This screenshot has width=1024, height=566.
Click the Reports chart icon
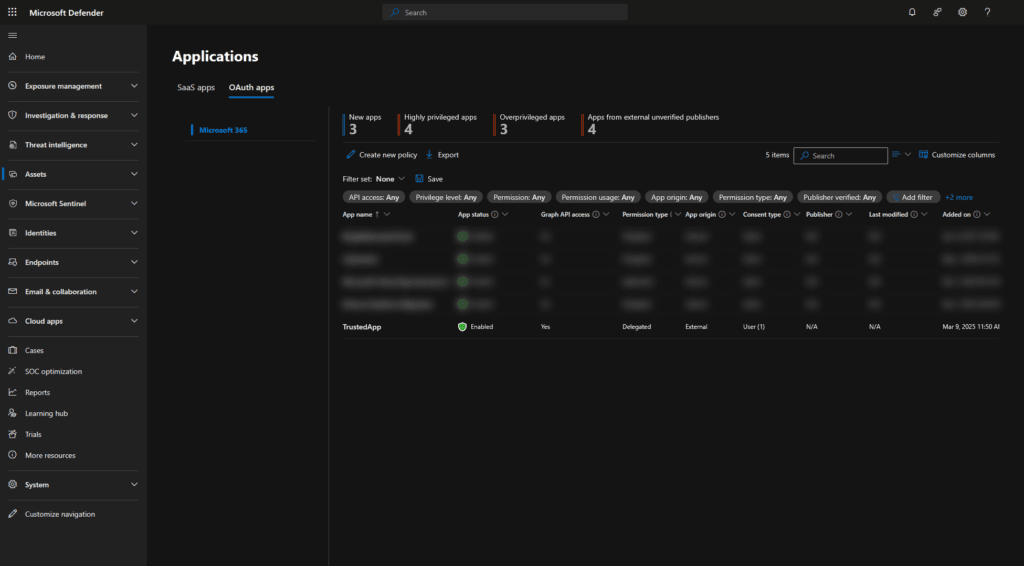pyautogui.click(x=12, y=392)
